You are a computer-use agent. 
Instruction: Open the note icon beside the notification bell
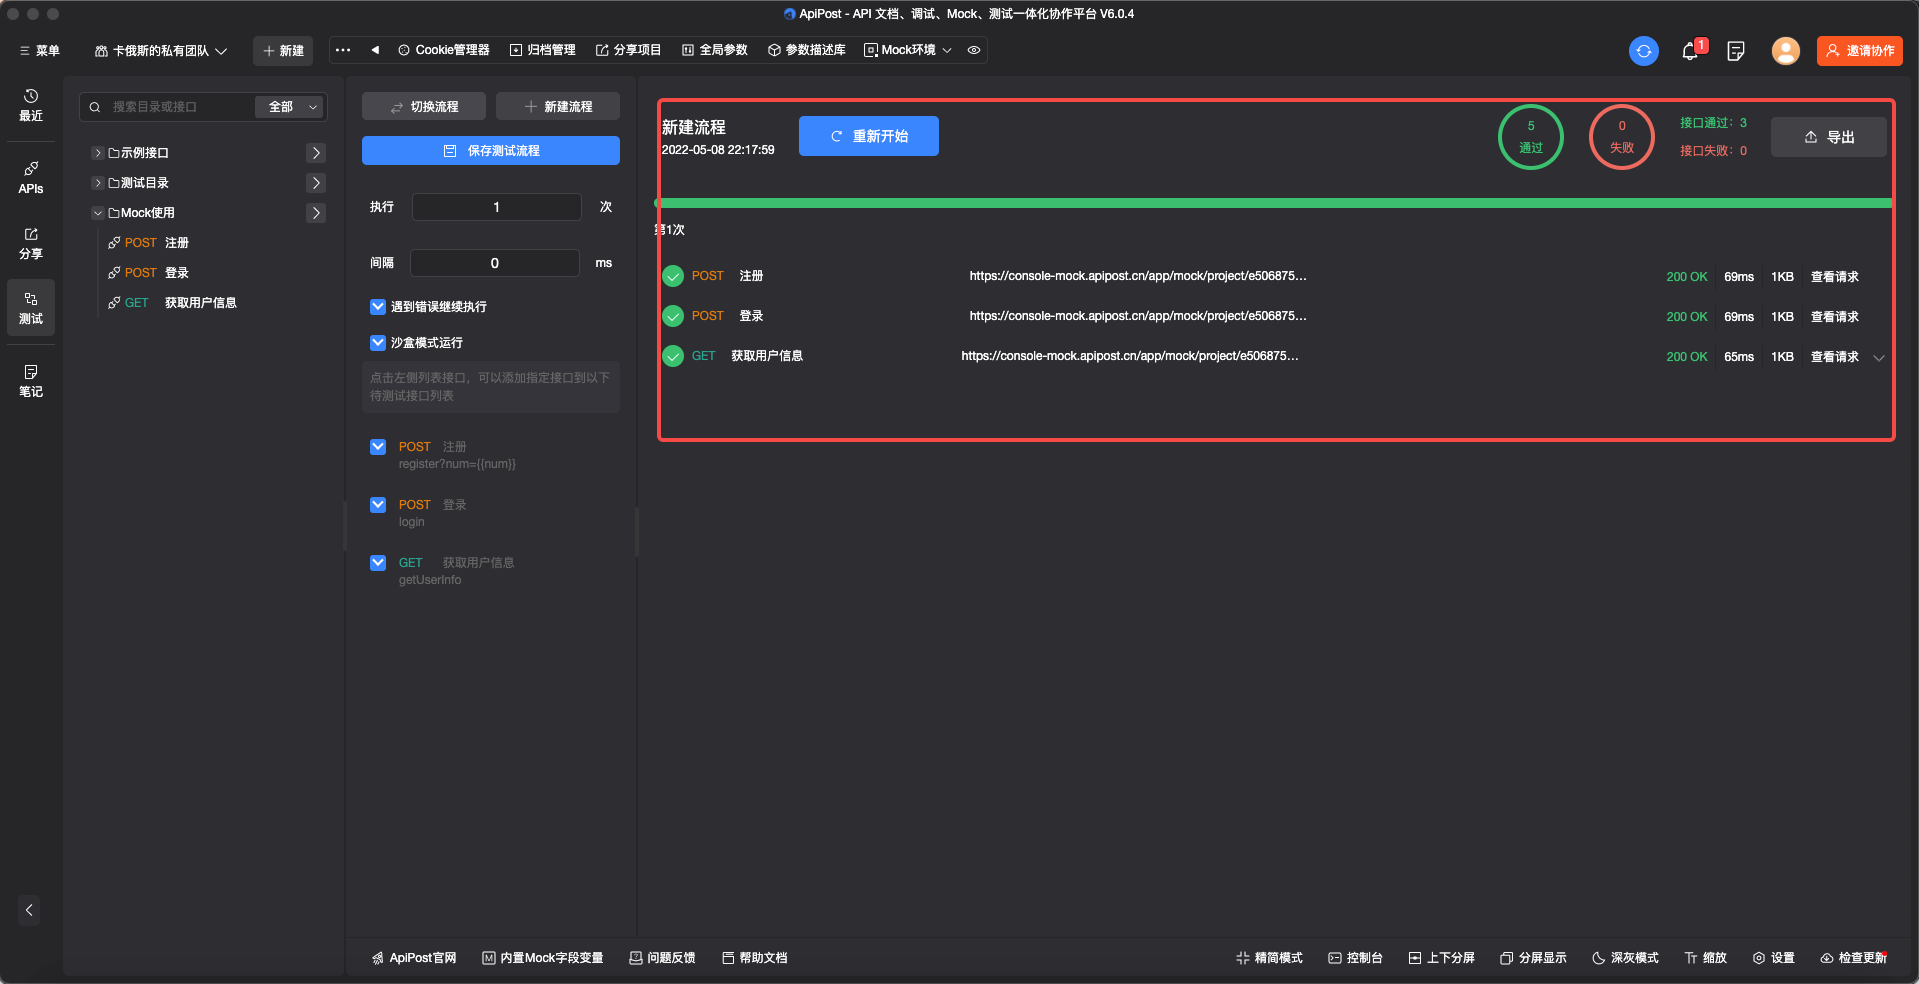[1736, 51]
